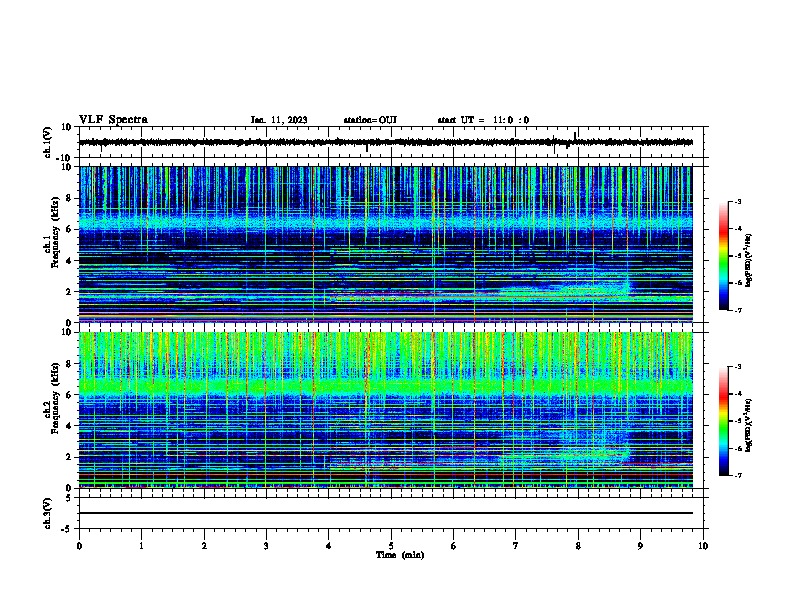Click the ch.1 color bar log(PSD) label

click(749, 260)
